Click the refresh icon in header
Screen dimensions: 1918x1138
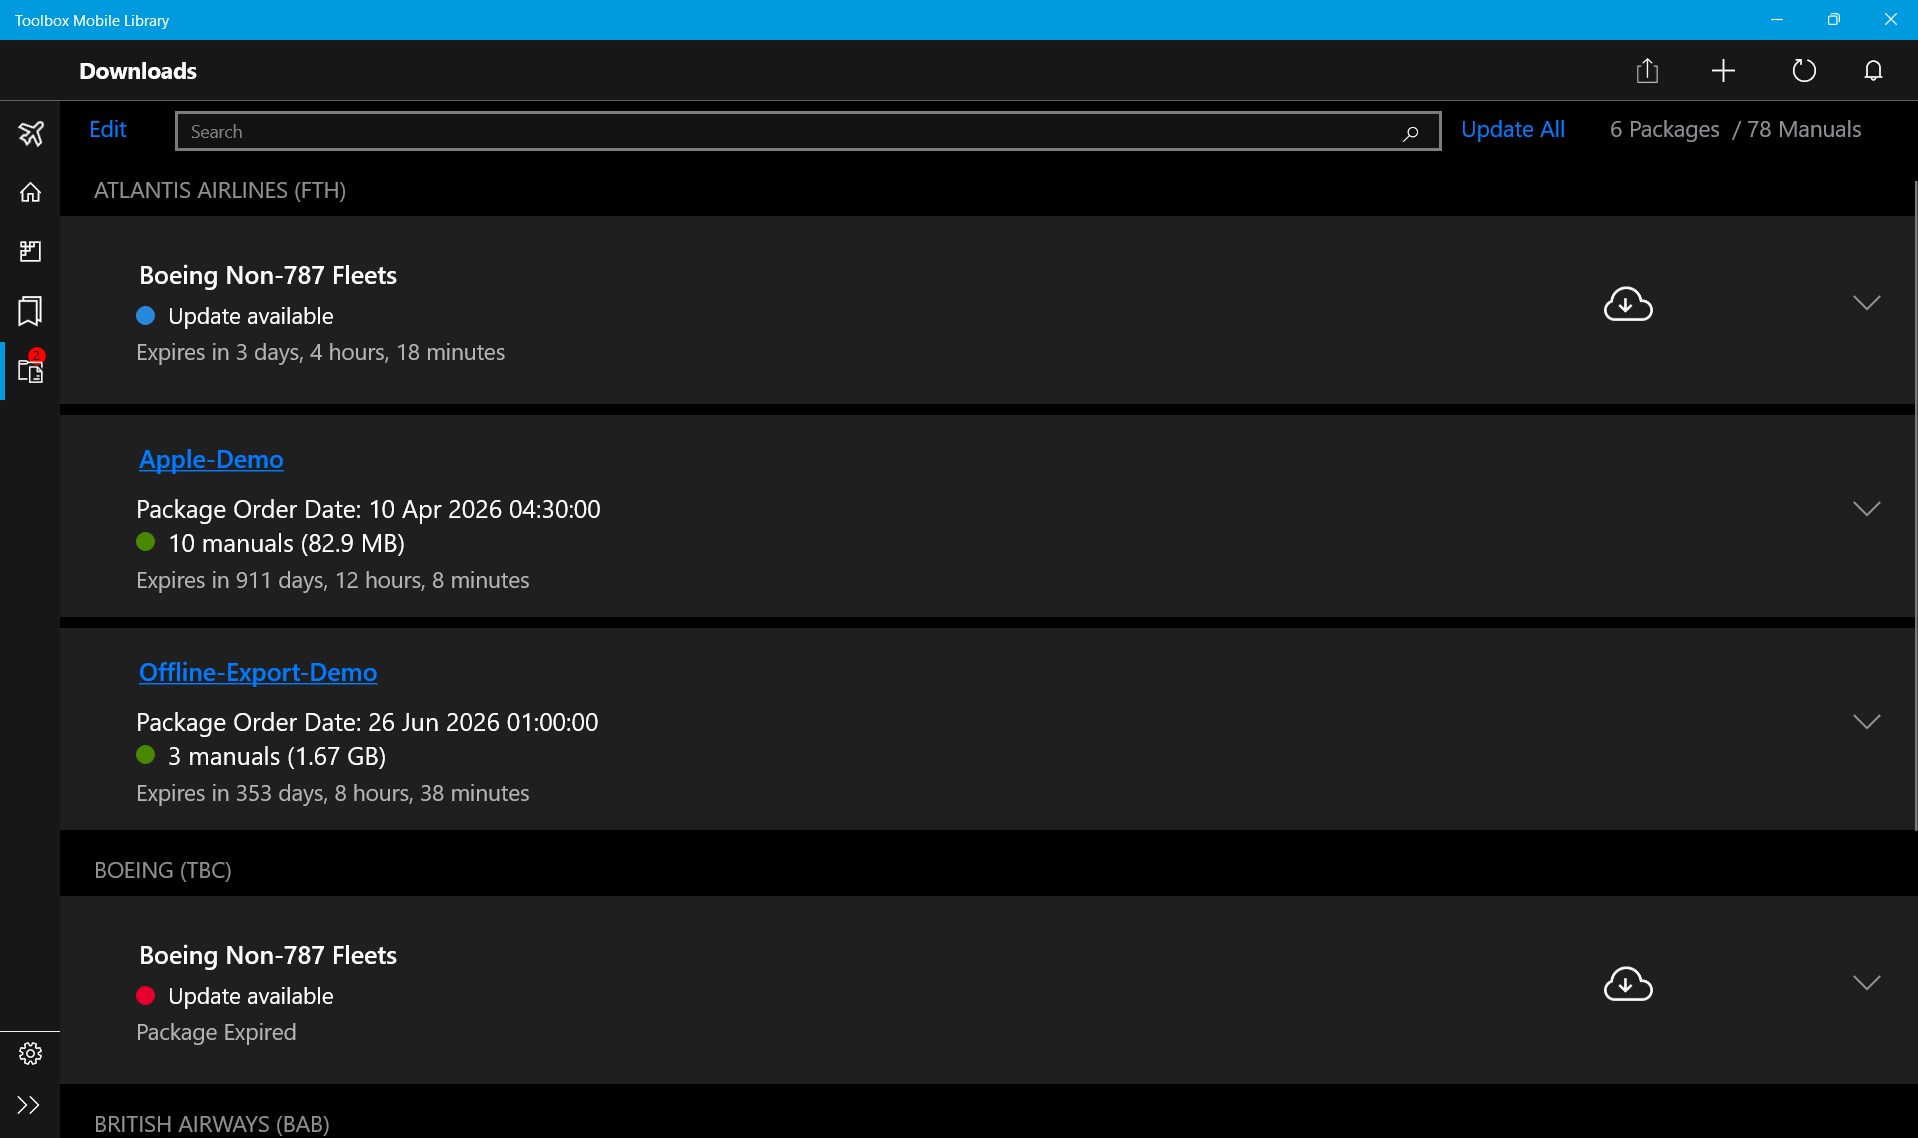point(1804,70)
